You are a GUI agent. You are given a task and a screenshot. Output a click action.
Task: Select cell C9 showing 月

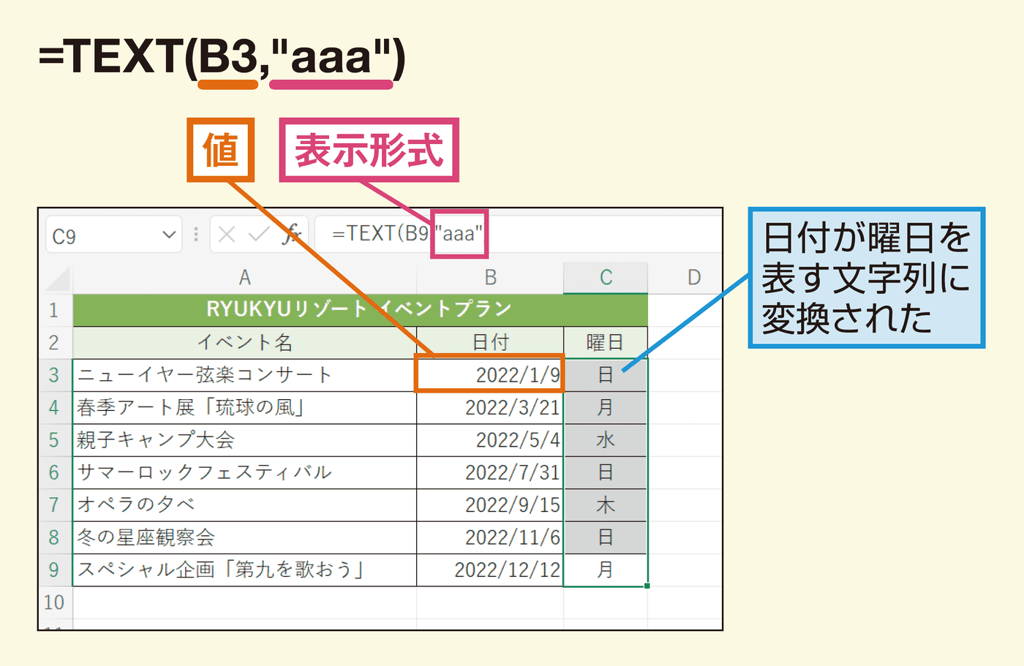pyautogui.click(x=605, y=571)
